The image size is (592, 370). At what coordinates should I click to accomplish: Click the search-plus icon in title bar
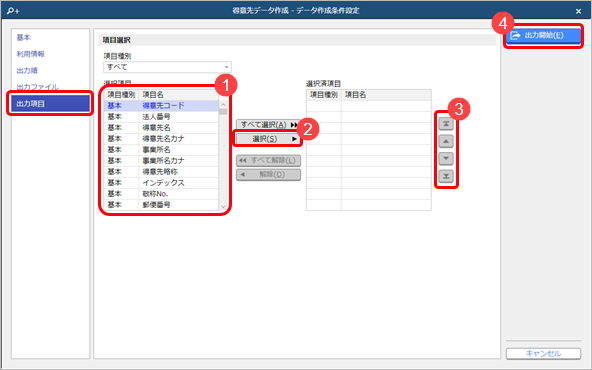click(13, 11)
